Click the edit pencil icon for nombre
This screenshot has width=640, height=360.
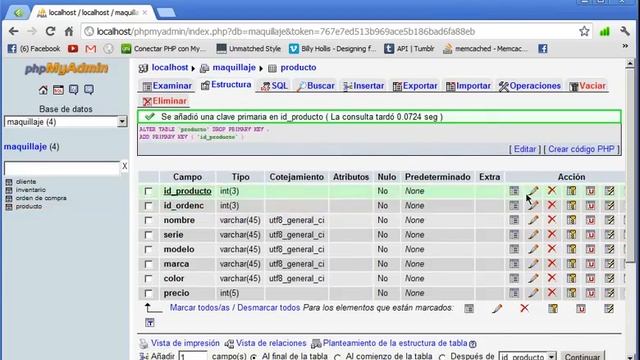(533, 220)
